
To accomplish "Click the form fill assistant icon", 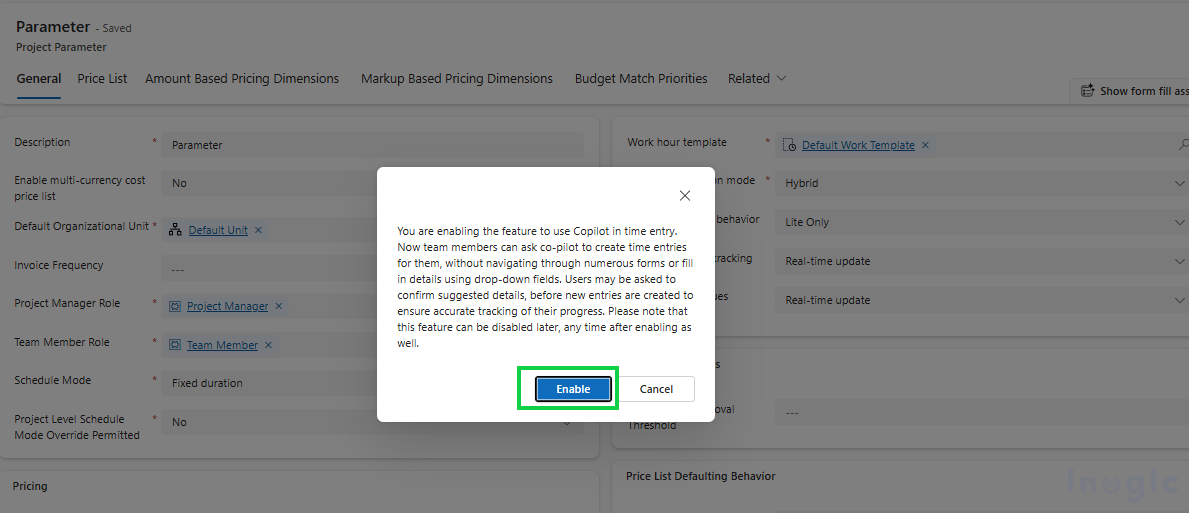I will click(x=1087, y=91).
